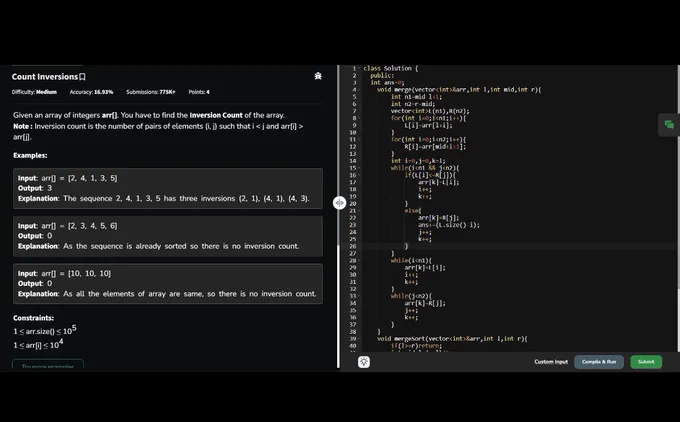This screenshot has width=680, height=422.
Task: Click the 'vector<int>L(n1),R(n2);' code line
Action: click(430, 111)
